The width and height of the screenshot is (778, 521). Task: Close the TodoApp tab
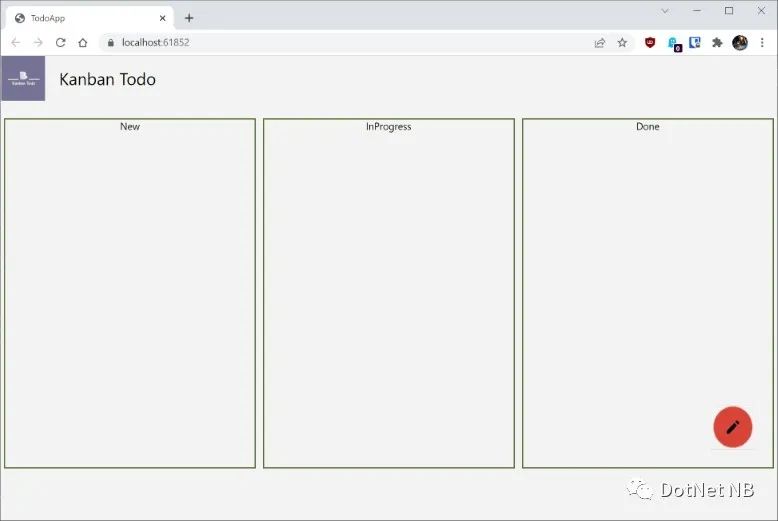tap(162, 18)
